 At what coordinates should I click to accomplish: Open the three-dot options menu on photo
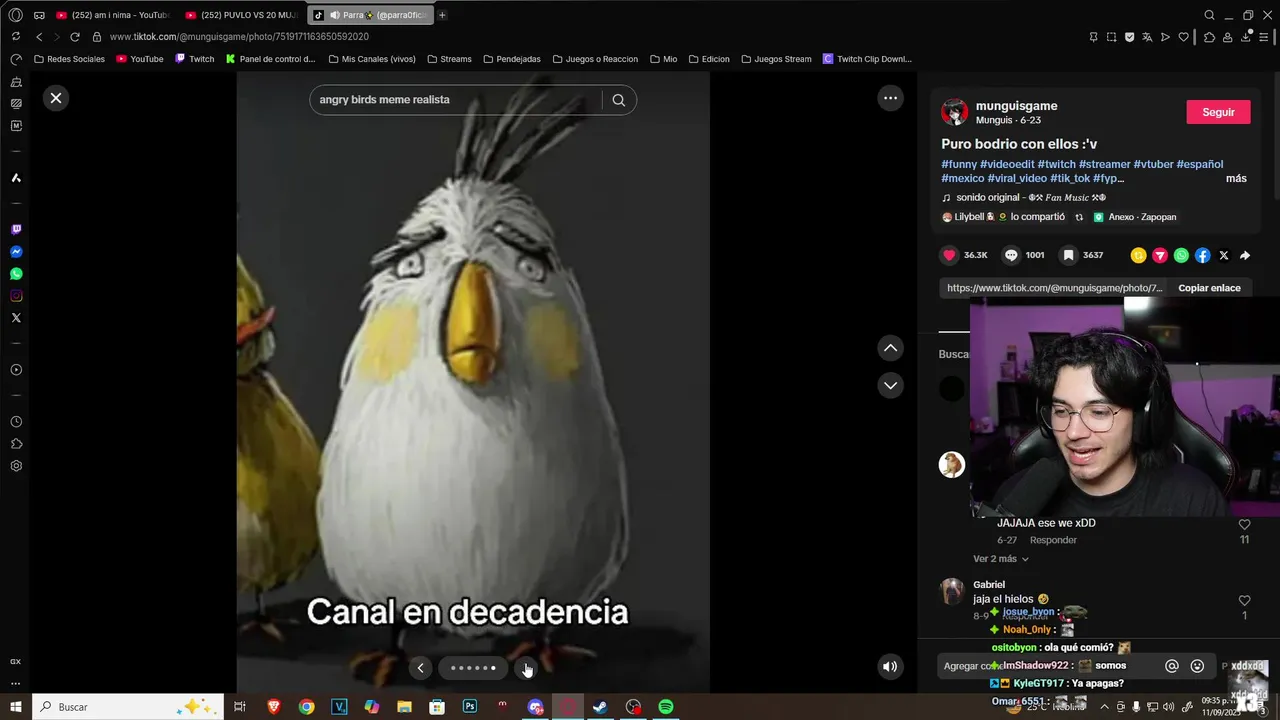pyautogui.click(x=890, y=98)
